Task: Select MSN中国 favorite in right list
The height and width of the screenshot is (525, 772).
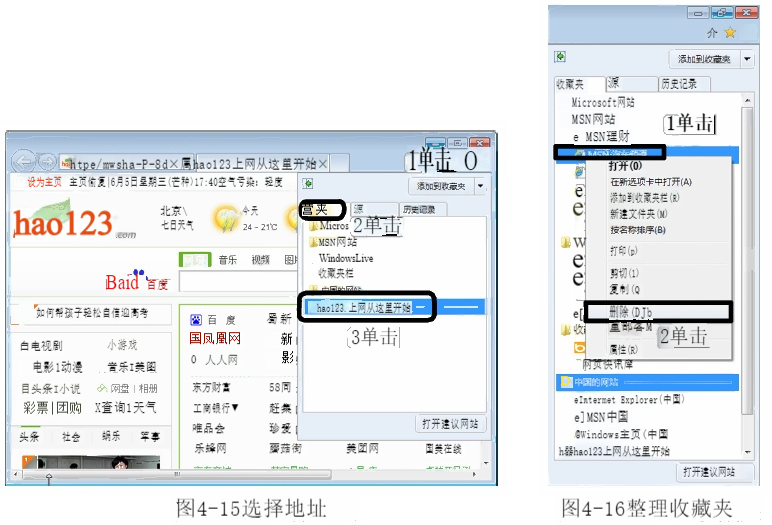Action: (601, 417)
